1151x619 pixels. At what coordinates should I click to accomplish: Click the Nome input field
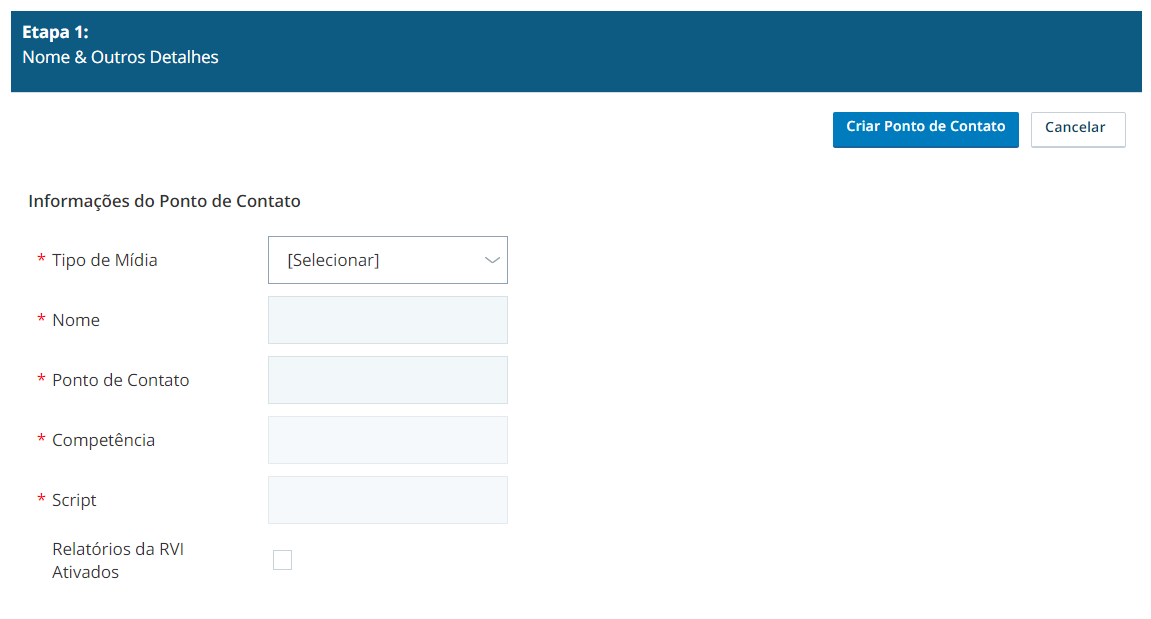388,320
